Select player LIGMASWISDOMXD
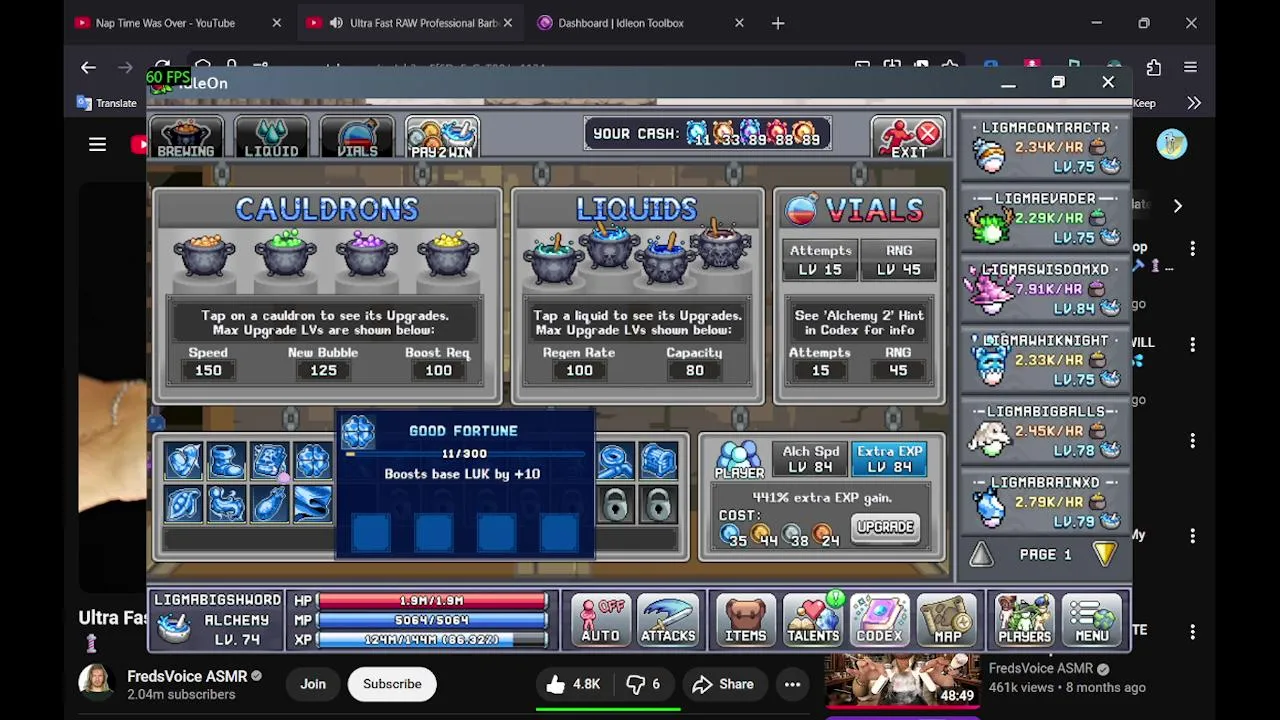 click(1045, 289)
